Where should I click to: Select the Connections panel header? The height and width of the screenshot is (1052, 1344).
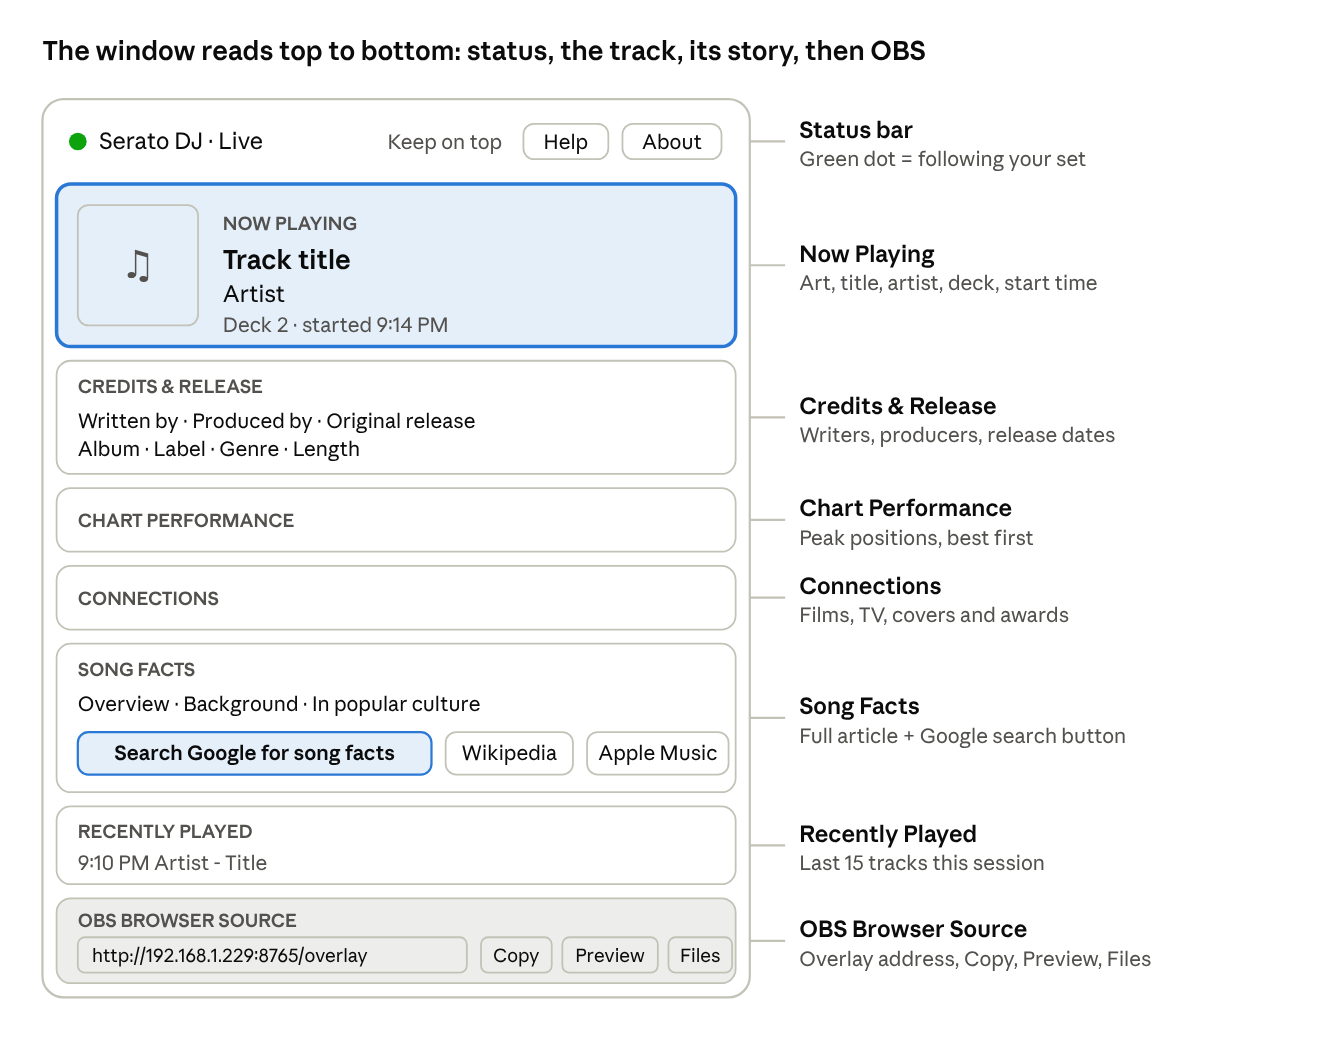(148, 598)
